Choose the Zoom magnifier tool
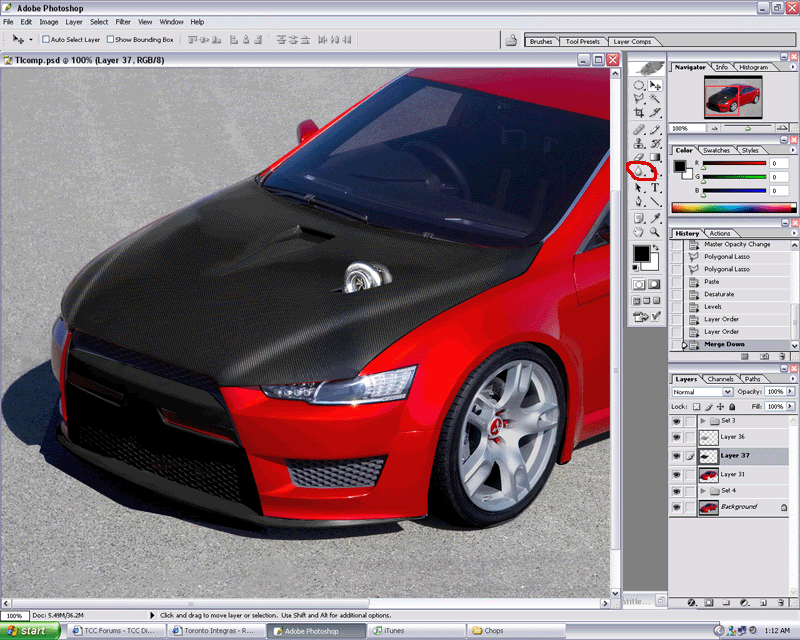The height and width of the screenshot is (640, 800). pyautogui.click(x=655, y=232)
